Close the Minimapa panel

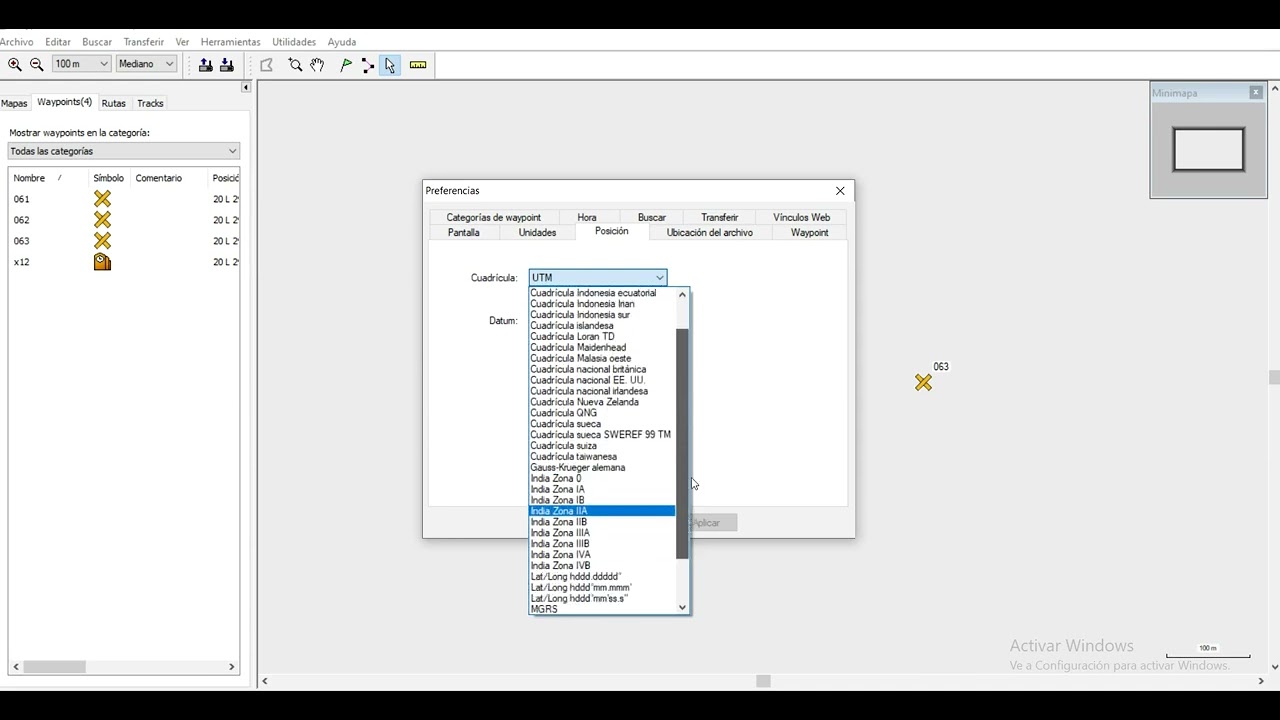(x=1256, y=93)
